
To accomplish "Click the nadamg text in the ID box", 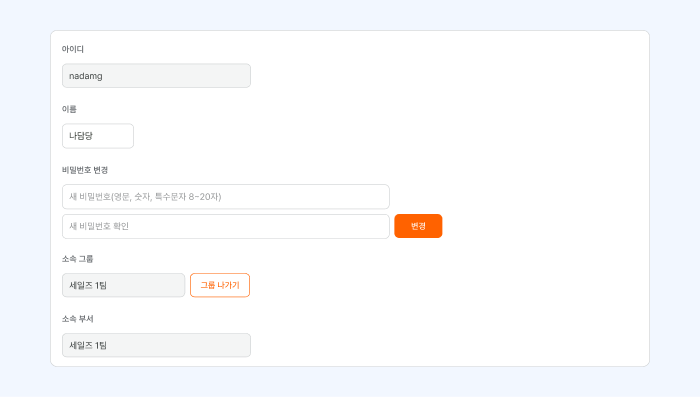I will point(86,76).
